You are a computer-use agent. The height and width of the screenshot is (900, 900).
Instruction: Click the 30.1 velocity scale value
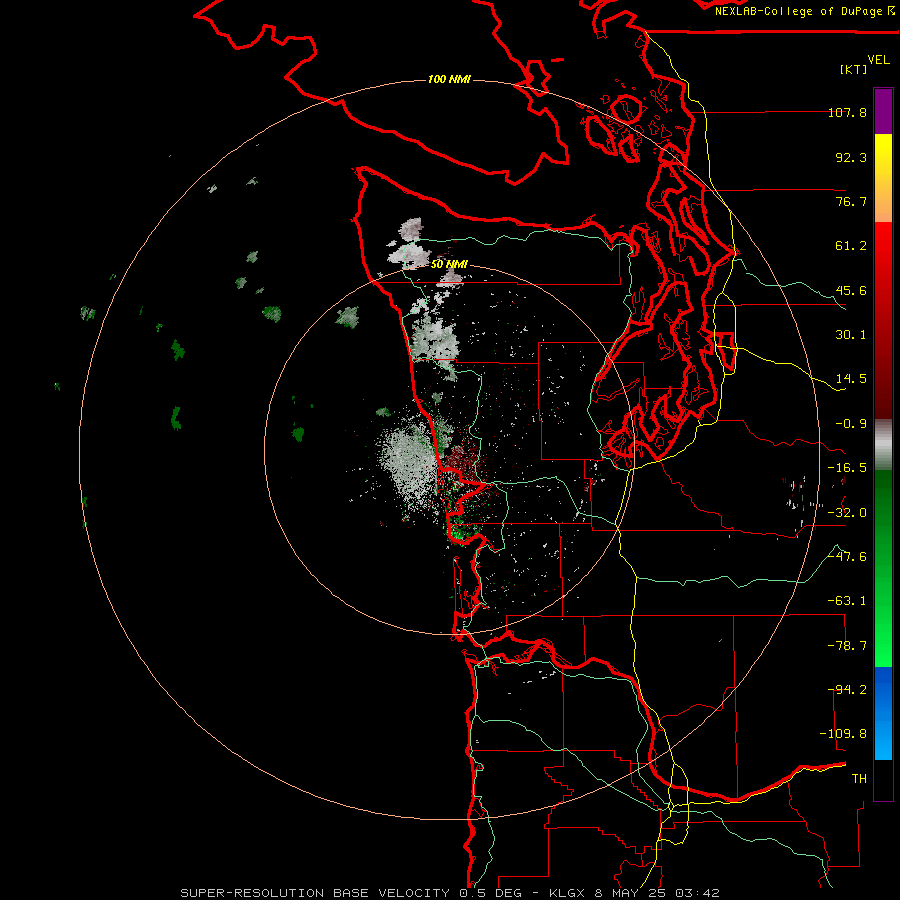point(851,335)
